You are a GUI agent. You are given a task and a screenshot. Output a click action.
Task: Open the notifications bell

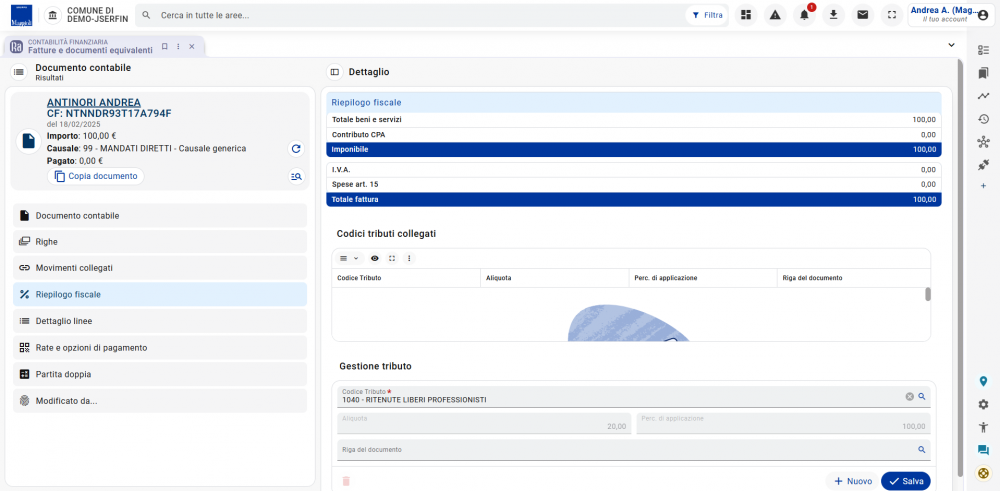tap(804, 15)
